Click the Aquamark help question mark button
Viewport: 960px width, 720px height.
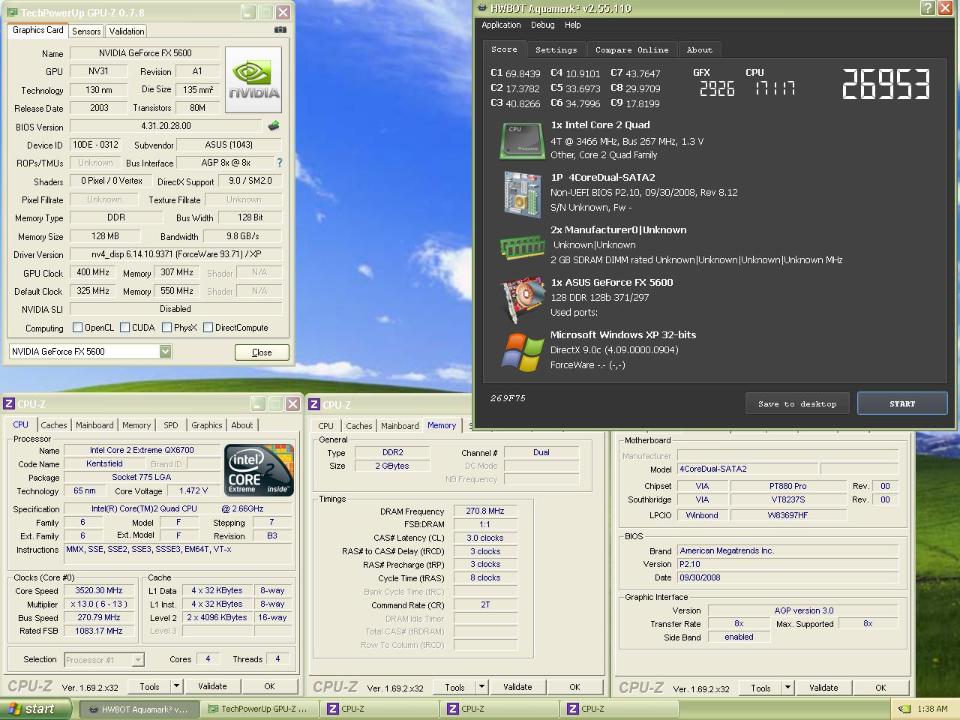click(x=928, y=7)
